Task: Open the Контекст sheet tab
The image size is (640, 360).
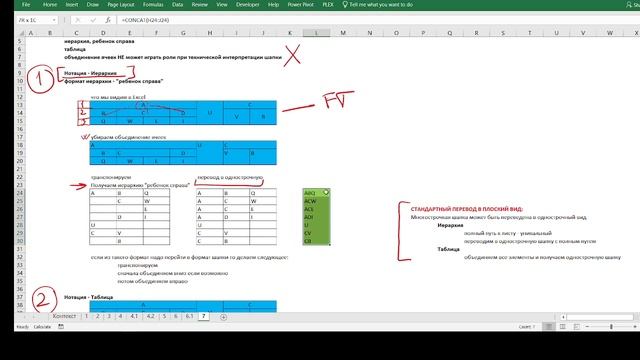Action: 64,316
